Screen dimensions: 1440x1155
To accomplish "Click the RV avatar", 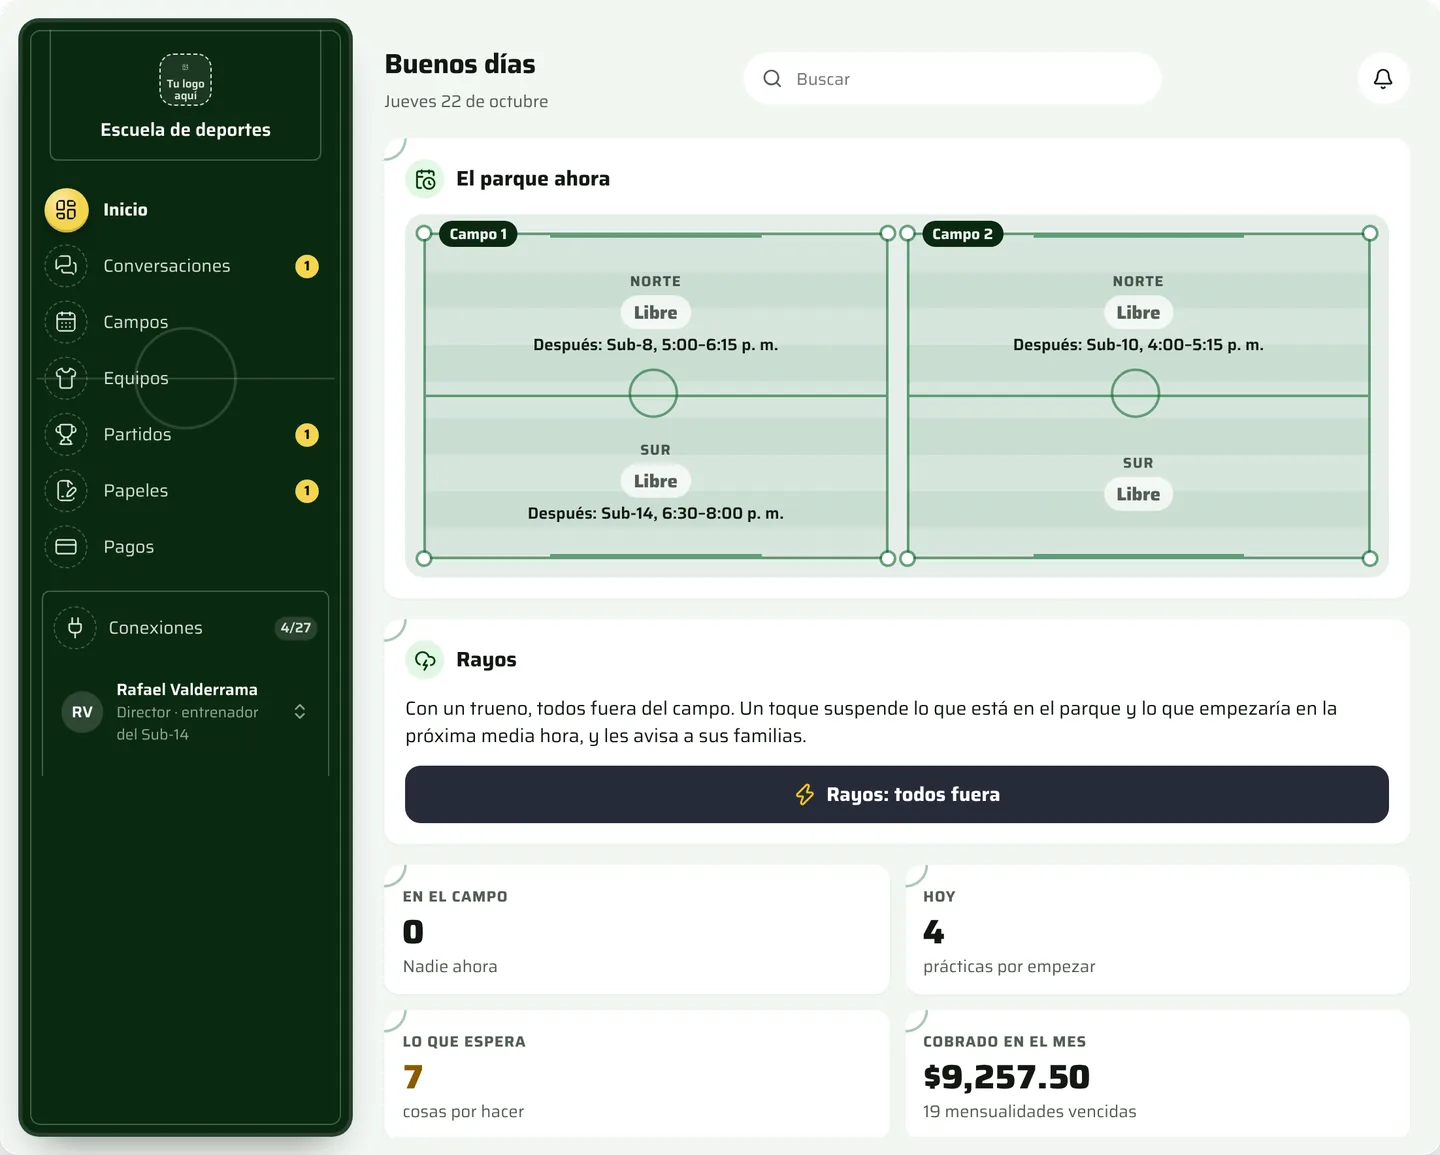I will 82,712.
